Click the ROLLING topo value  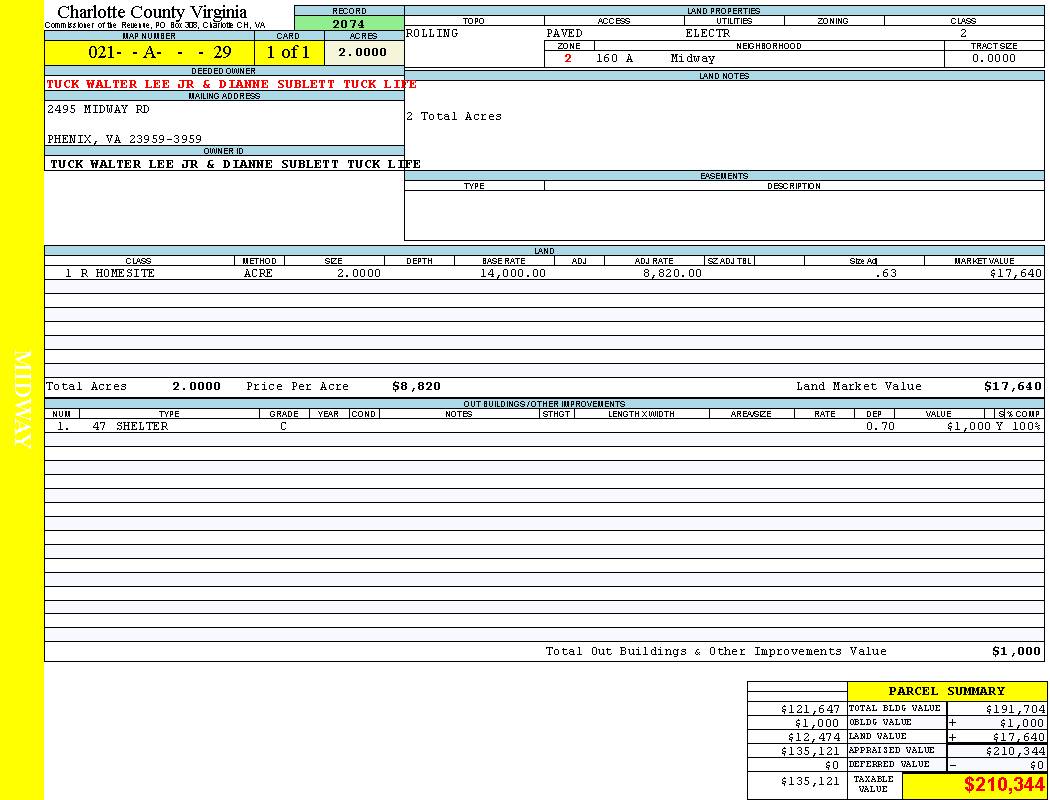coord(432,34)
